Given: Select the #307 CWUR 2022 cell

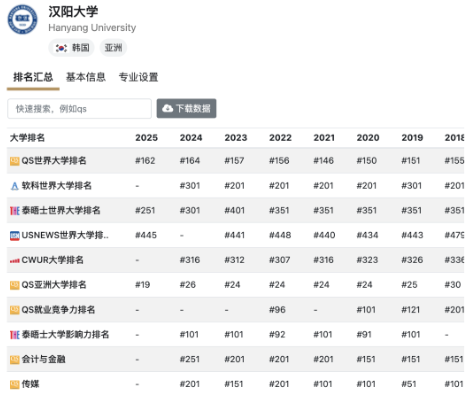Looking at the screenshot, I should tap(279, 260).
